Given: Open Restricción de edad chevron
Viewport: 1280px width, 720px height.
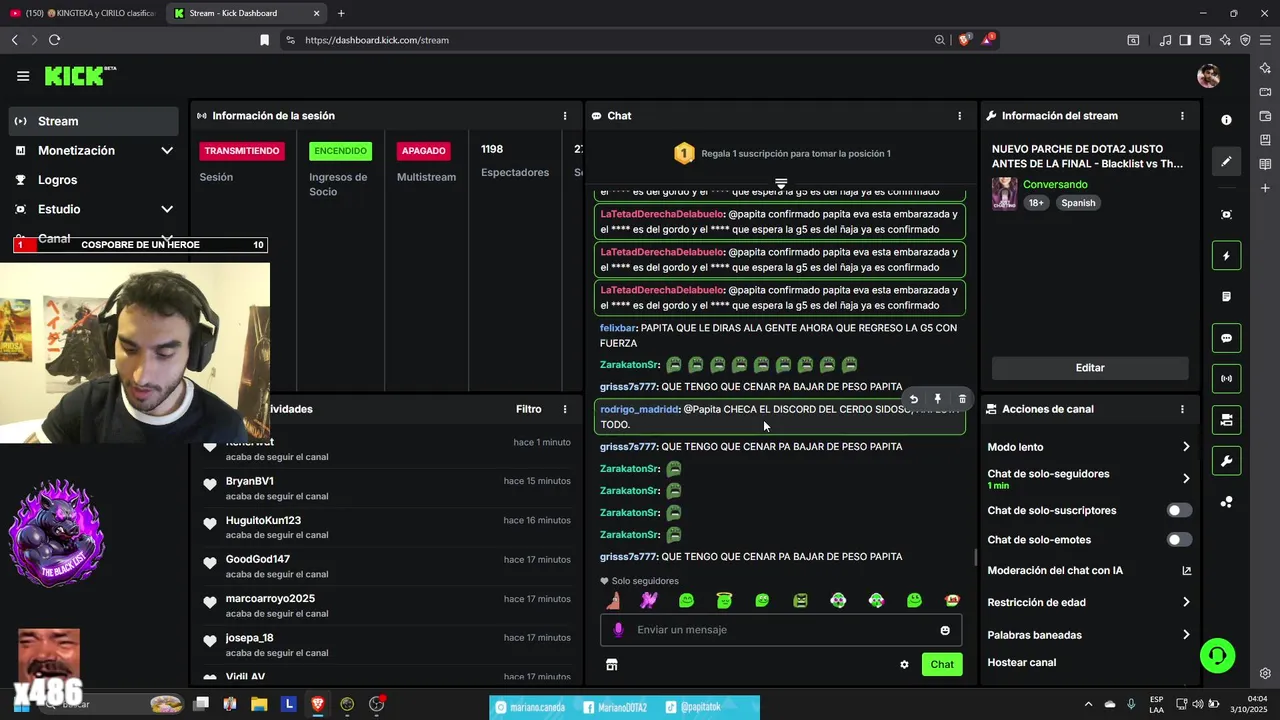Looking at the screenshot, I should [1186, 602].
